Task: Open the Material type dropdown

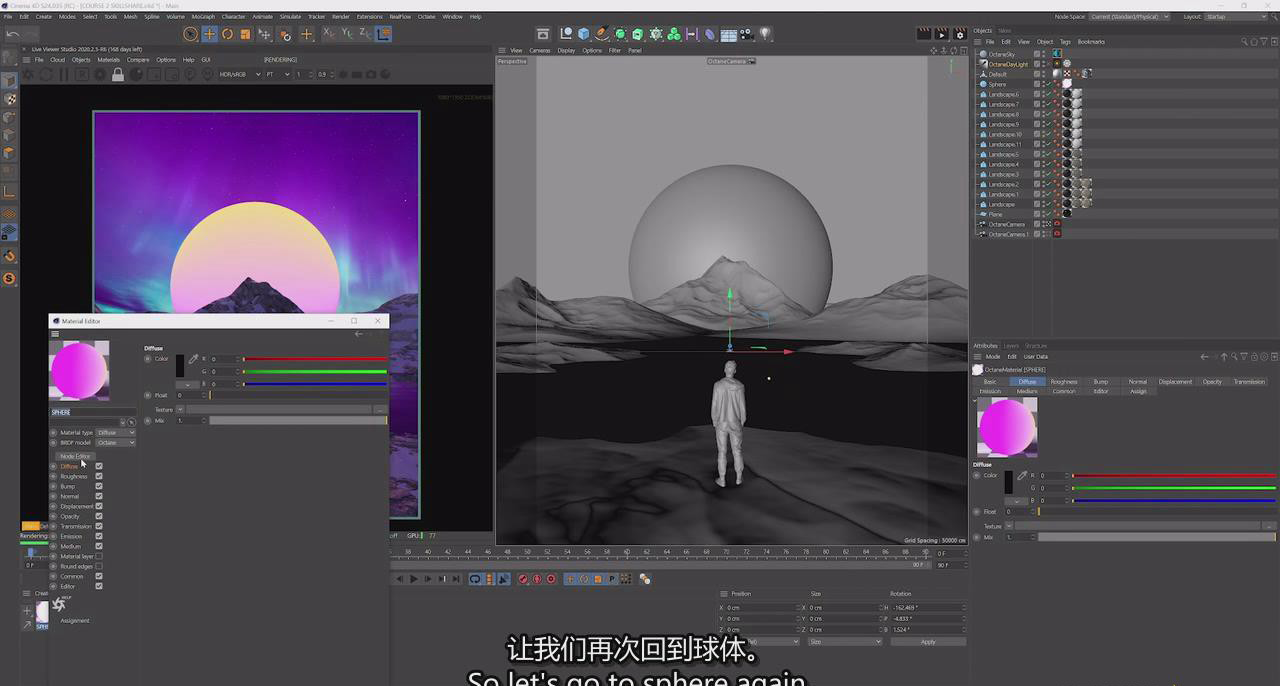Action: click(x=115, y=432)
